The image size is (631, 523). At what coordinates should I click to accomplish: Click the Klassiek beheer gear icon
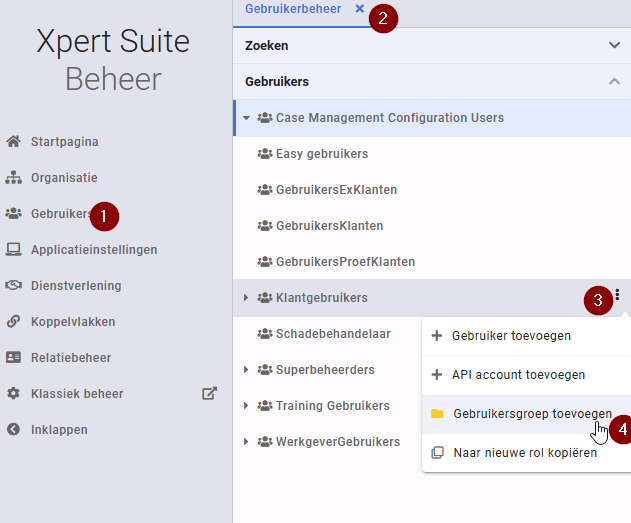click(x=13, y=393)
